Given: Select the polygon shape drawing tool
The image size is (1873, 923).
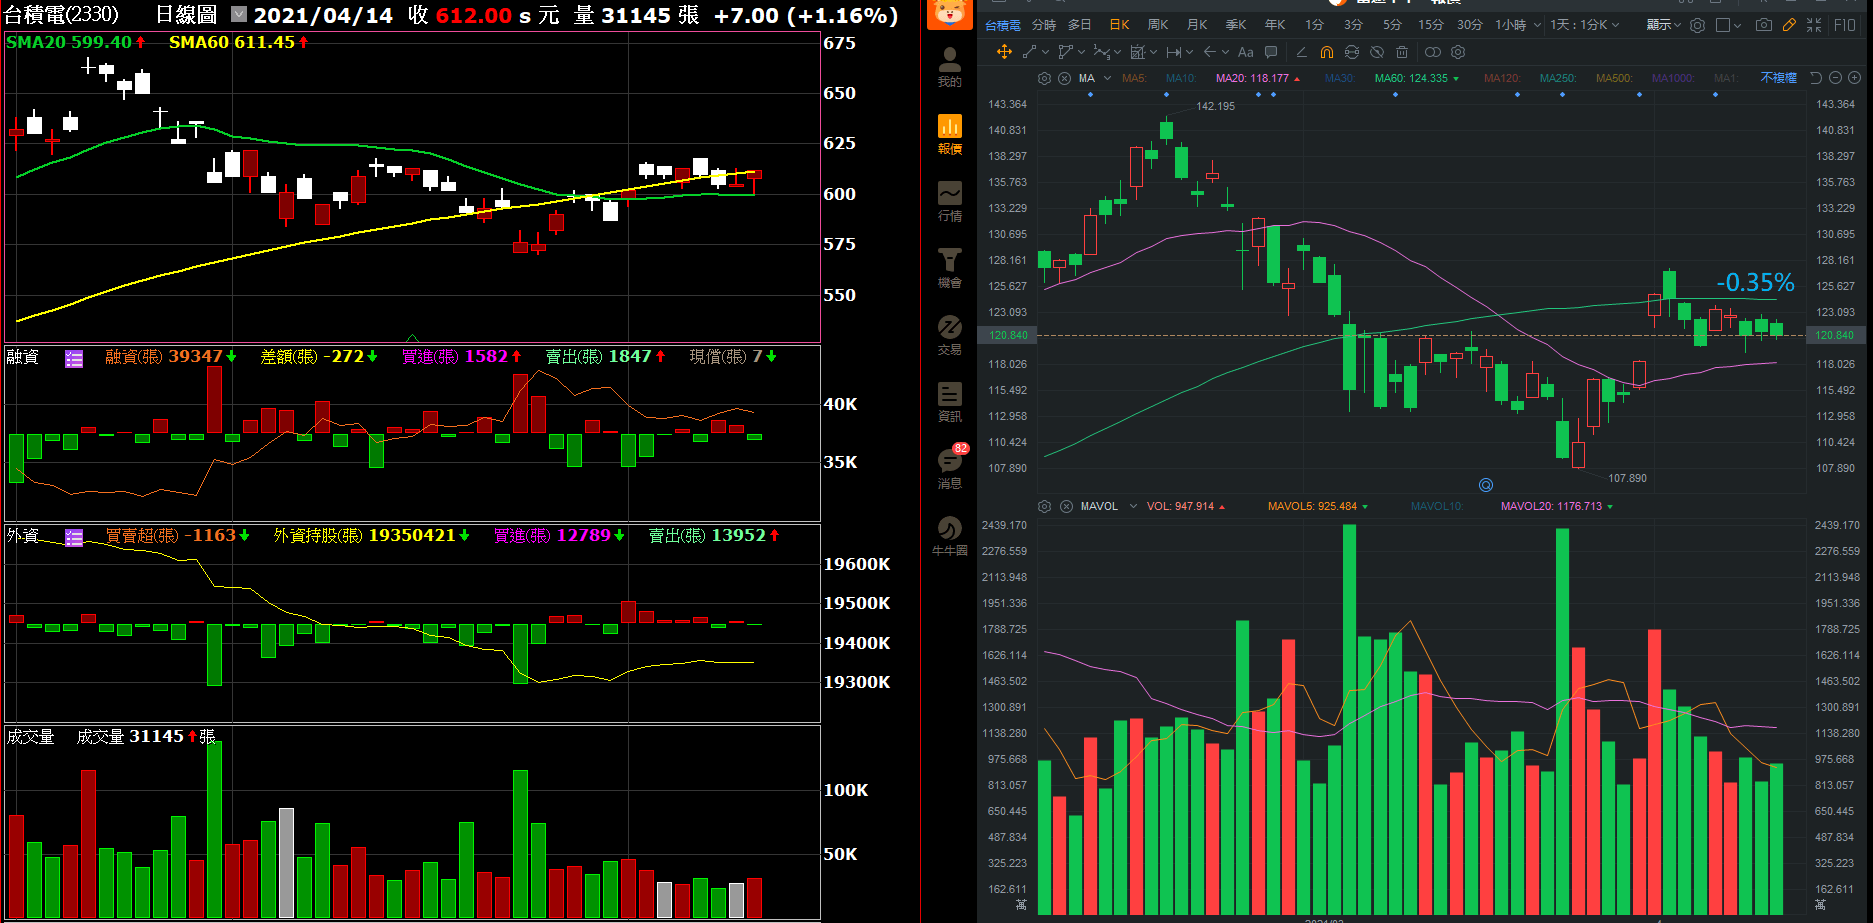Looking at the screenshot, I should 1065,52.
